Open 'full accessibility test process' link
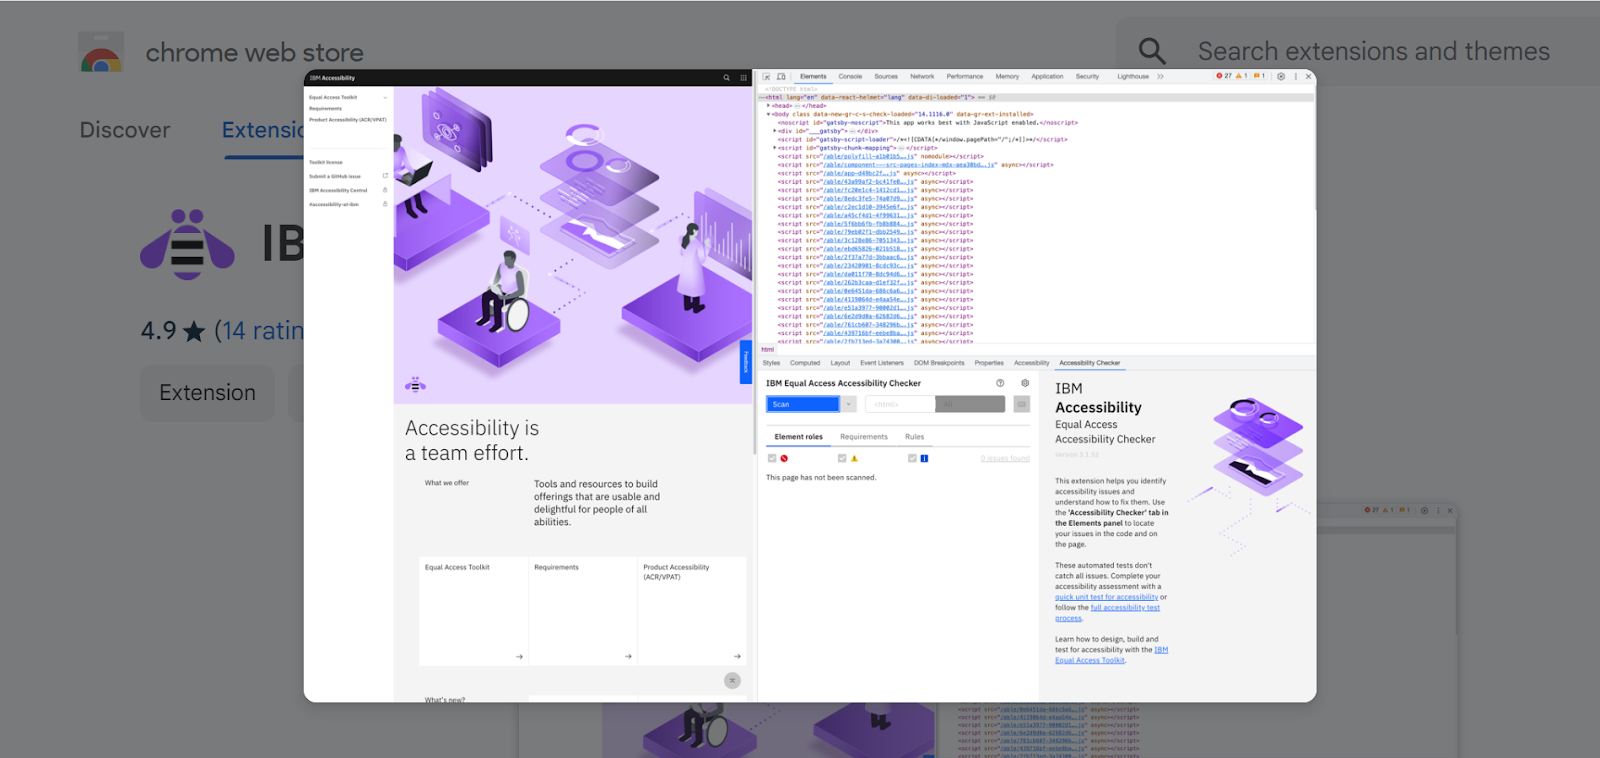The width and height of the screenshot is (1600, 758). point(1108,612)
